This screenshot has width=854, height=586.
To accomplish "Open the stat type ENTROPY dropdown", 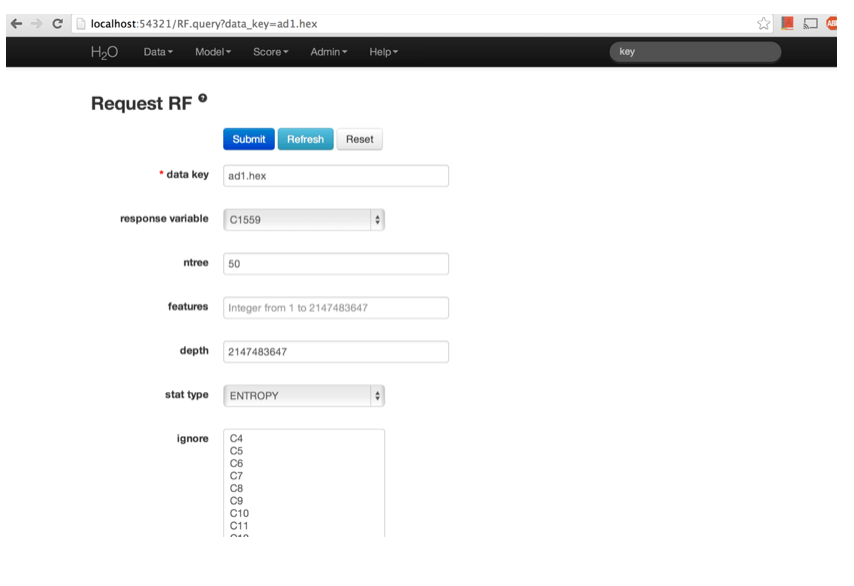I will coord(303,396).
